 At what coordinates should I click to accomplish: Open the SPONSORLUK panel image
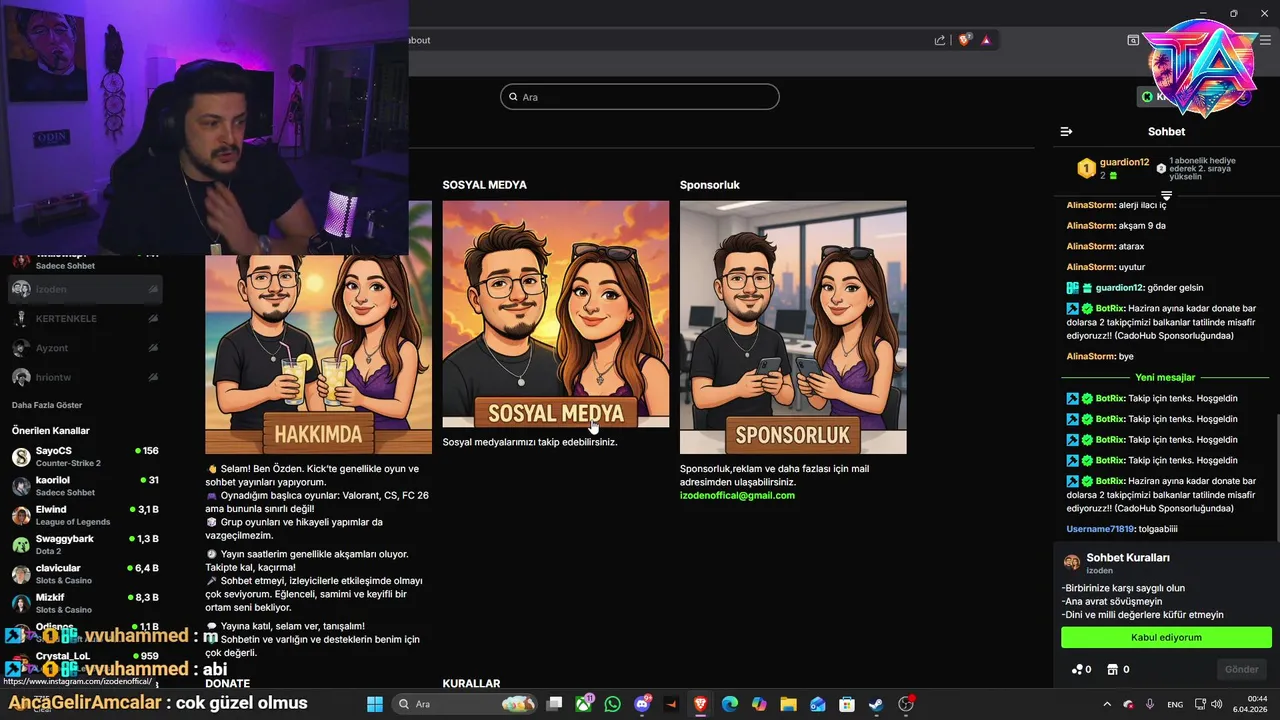(793, 327)
